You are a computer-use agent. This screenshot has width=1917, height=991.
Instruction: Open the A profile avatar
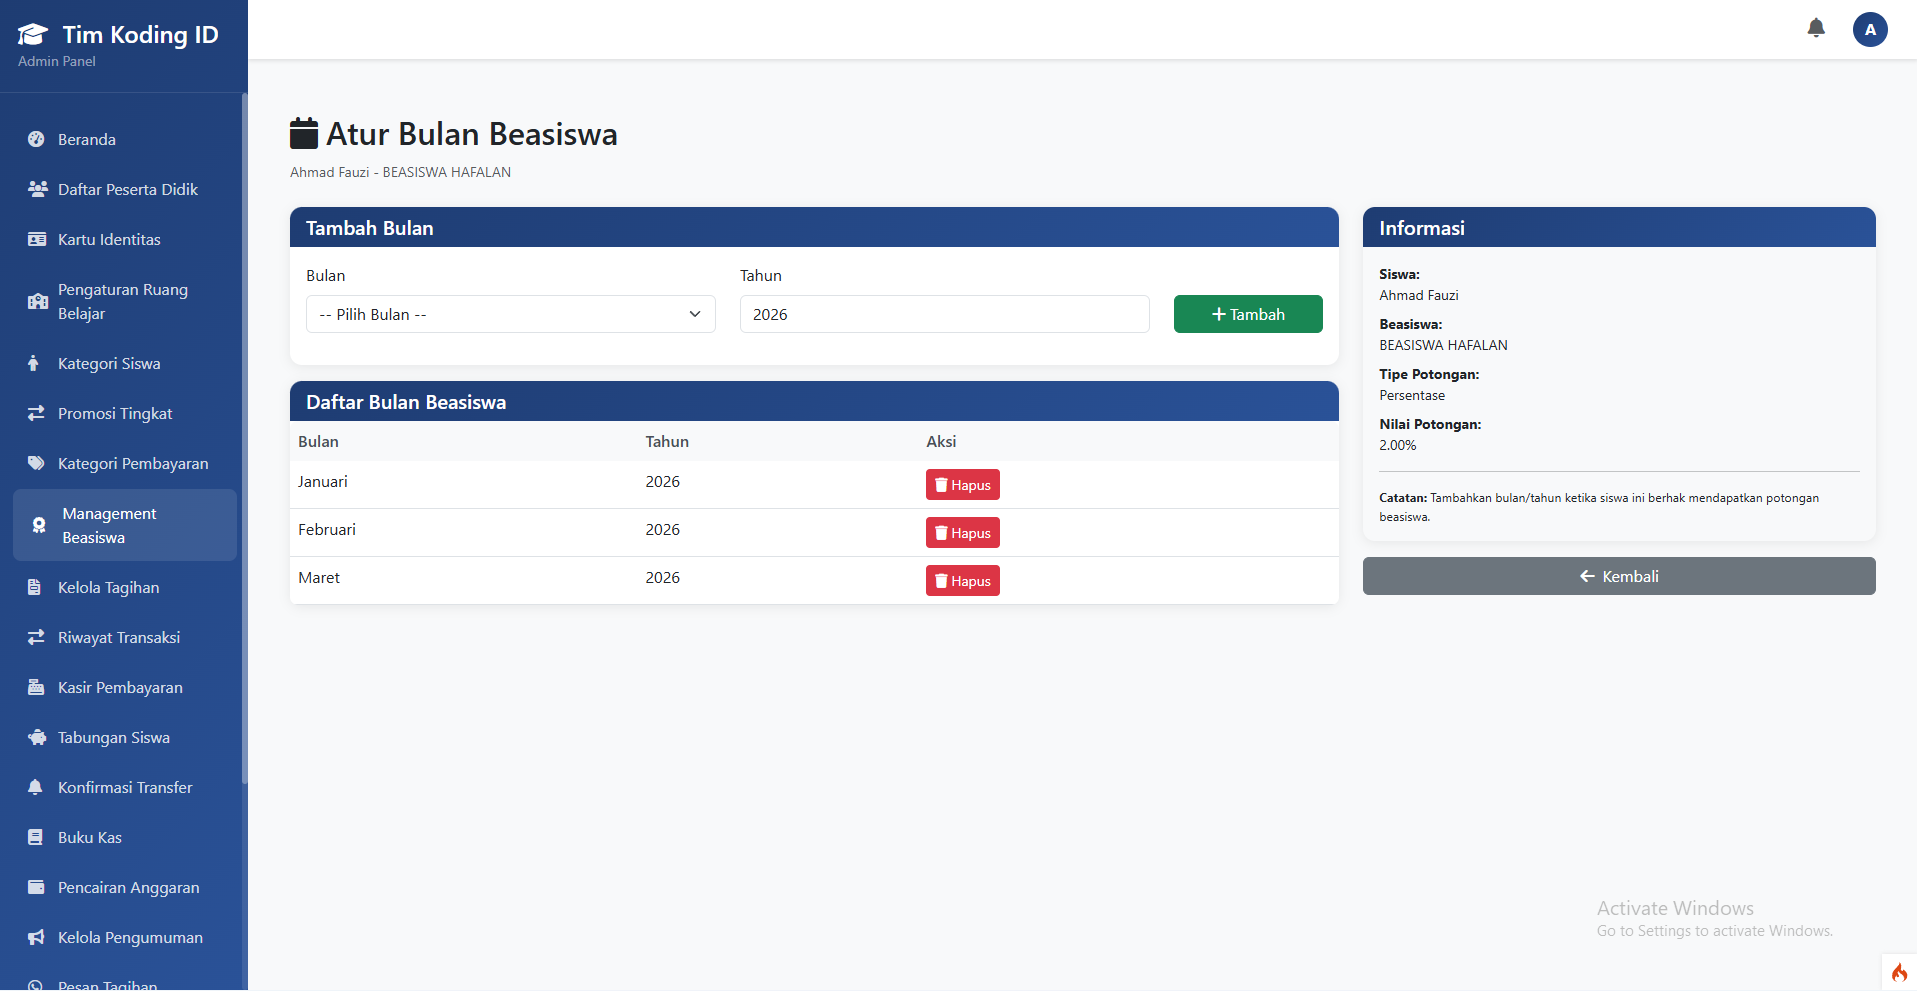1870,29
